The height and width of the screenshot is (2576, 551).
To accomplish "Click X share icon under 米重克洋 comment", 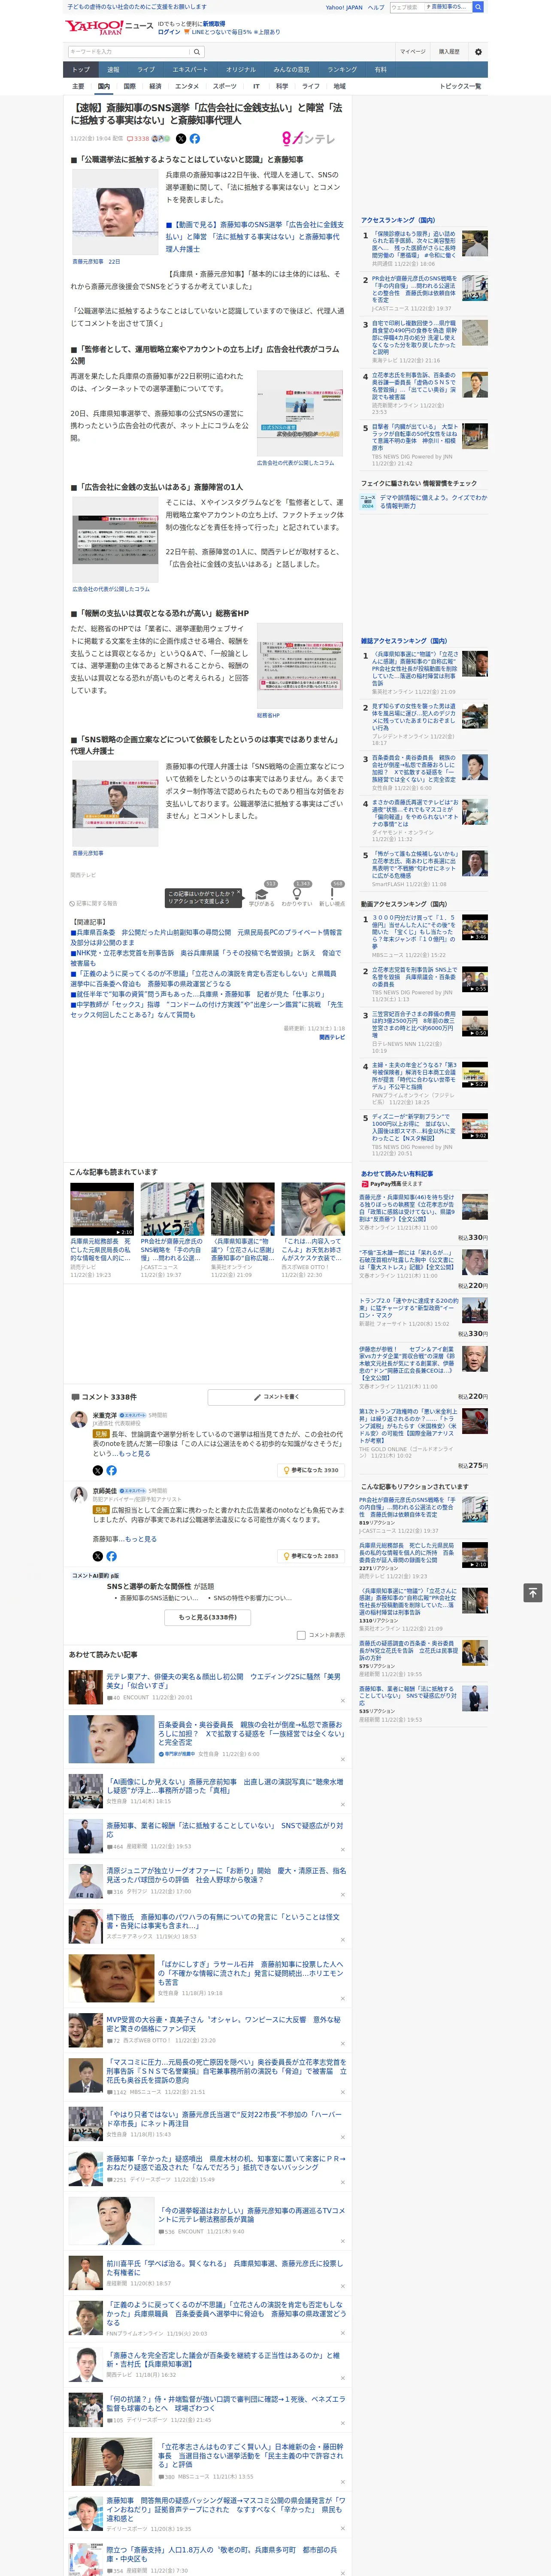I will [98, 1470].
